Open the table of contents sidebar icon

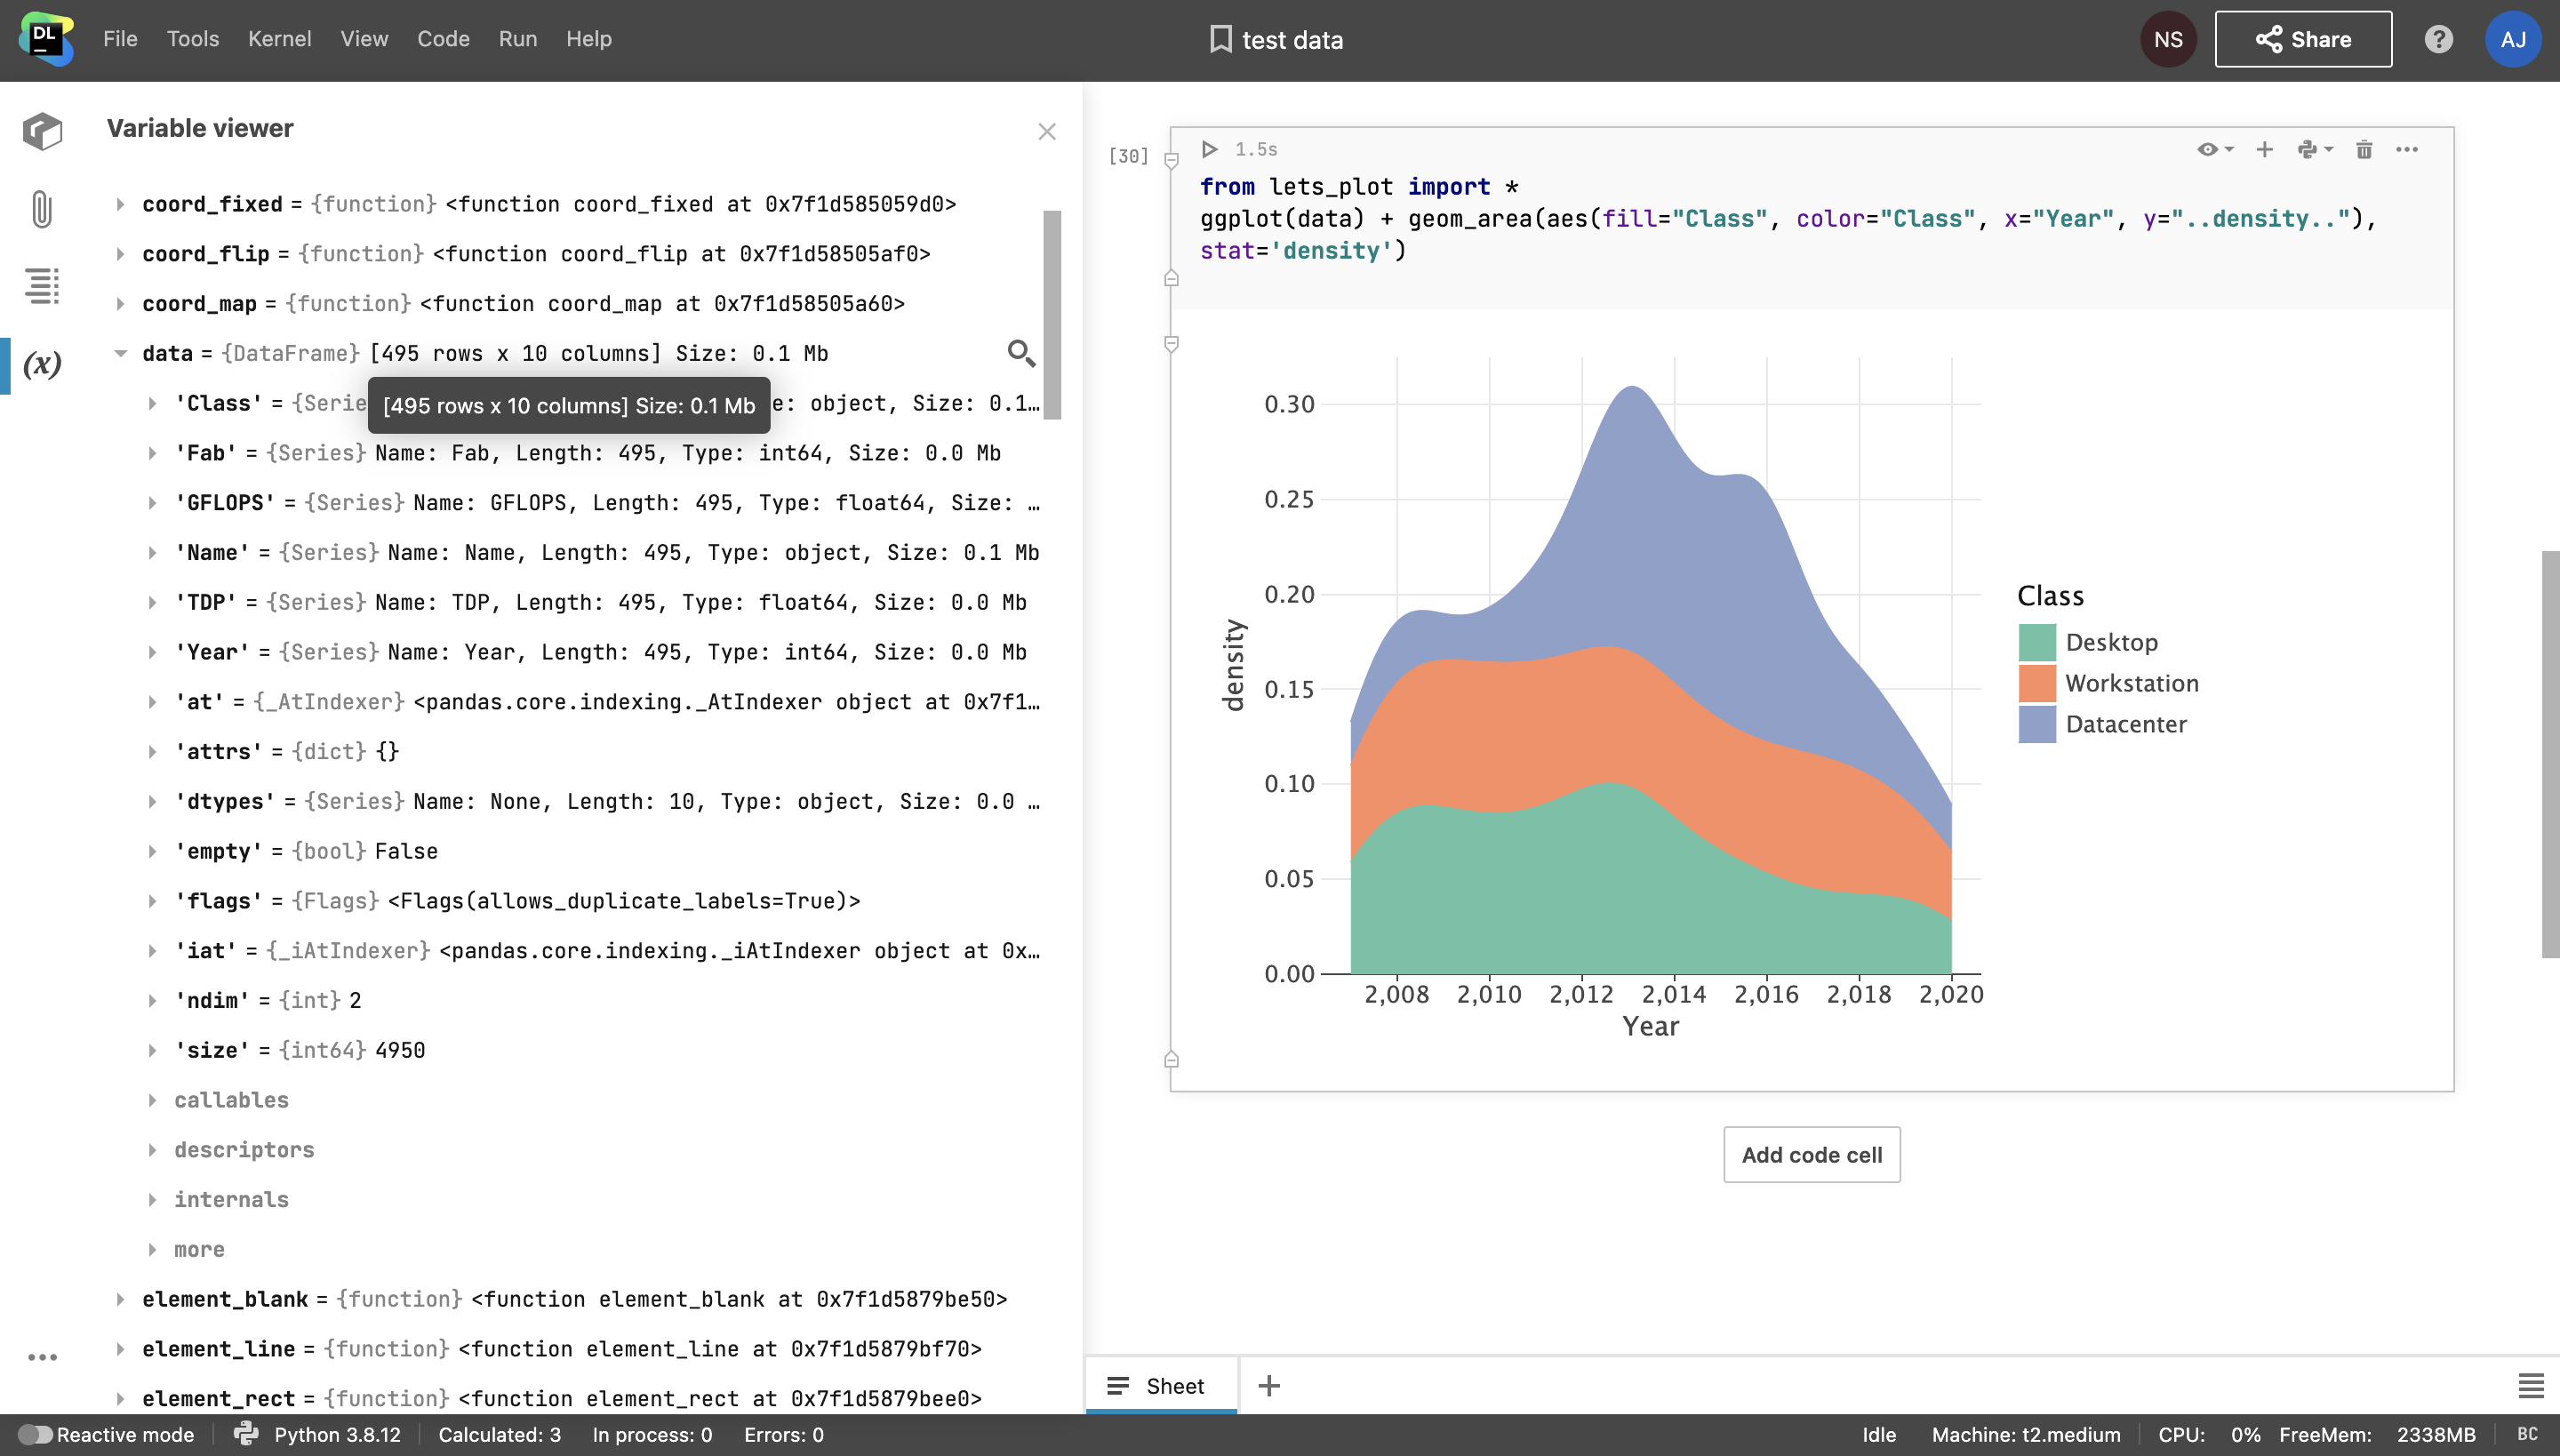coord(42,286)
